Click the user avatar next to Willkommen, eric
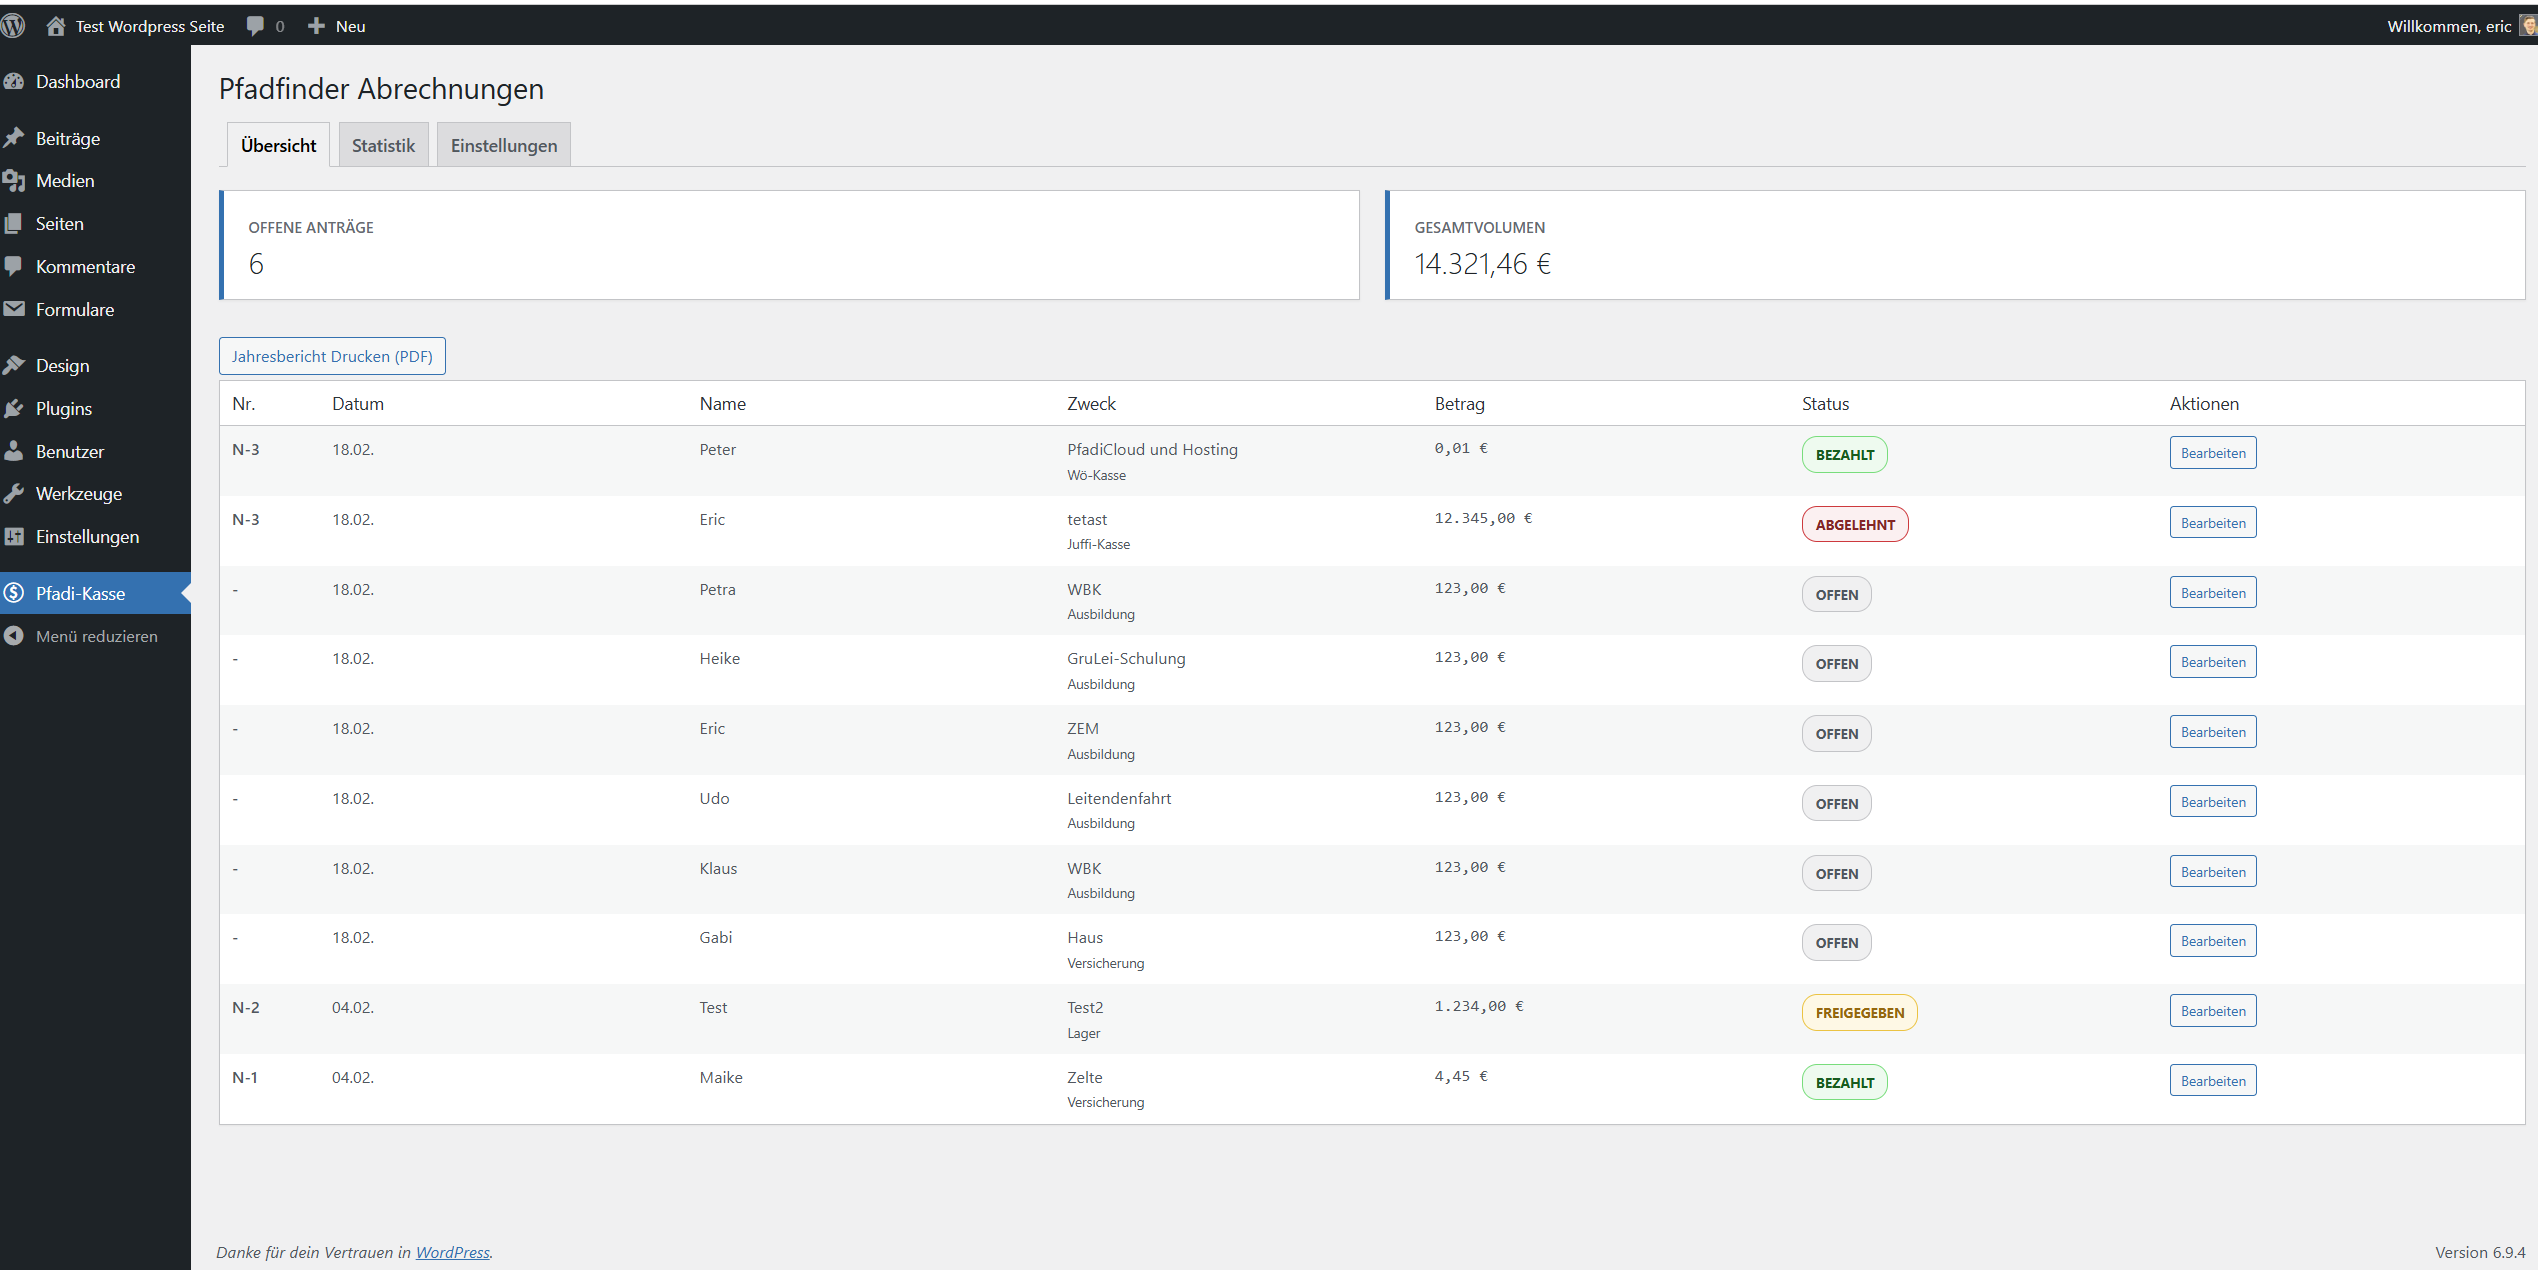 [x=2528, y=26]
